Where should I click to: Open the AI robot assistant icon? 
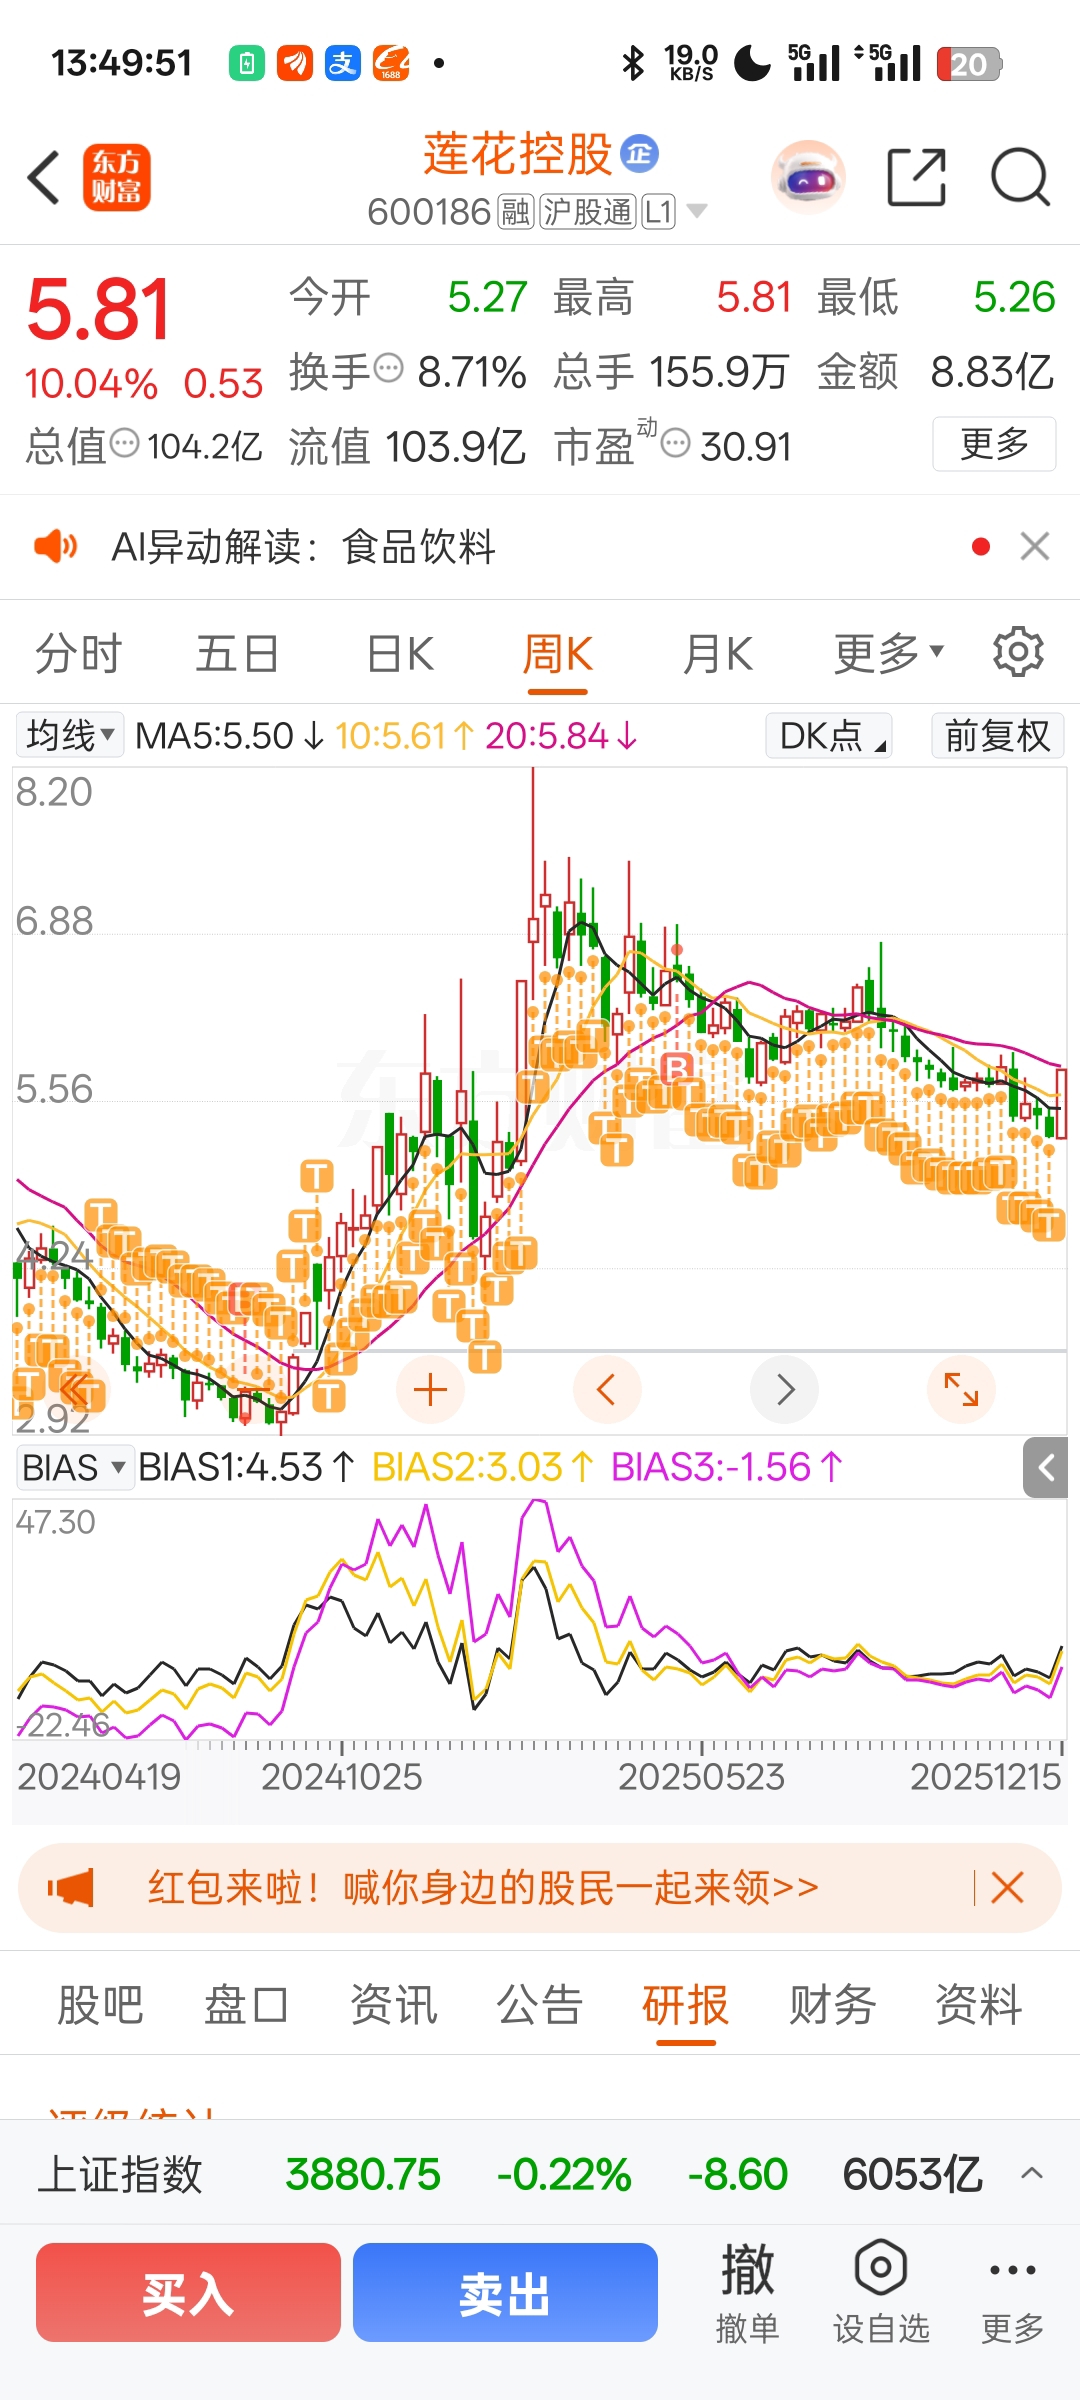pos(808,178)
